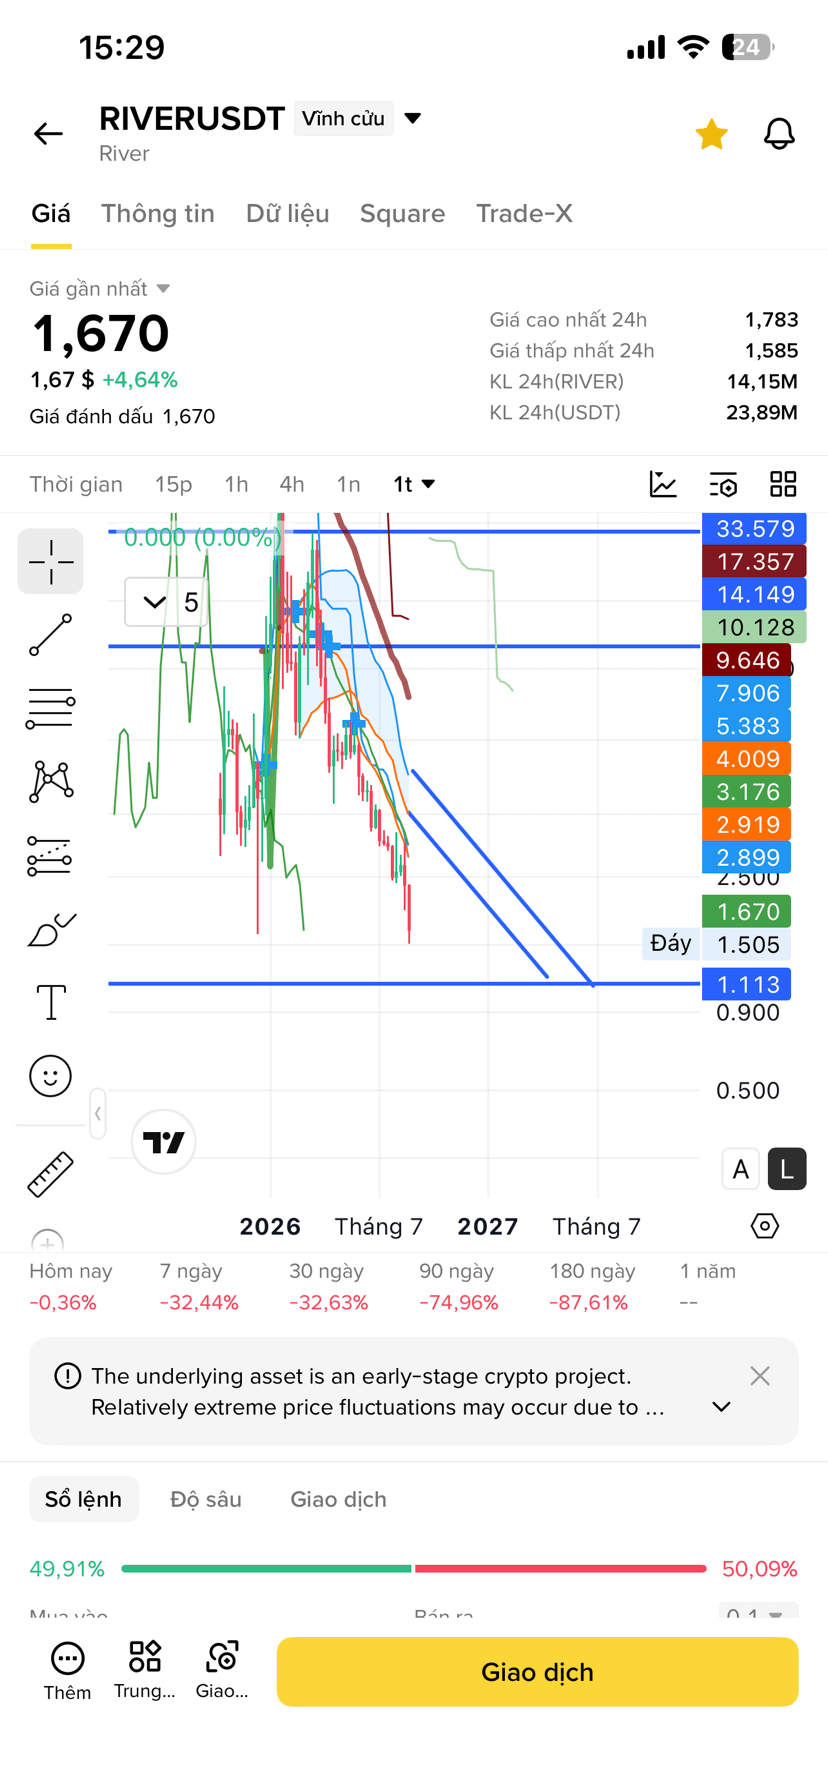Open the Thêm more options icon
The image size is (828, 1792).
pyautogui.click(x=67, y=1670)
